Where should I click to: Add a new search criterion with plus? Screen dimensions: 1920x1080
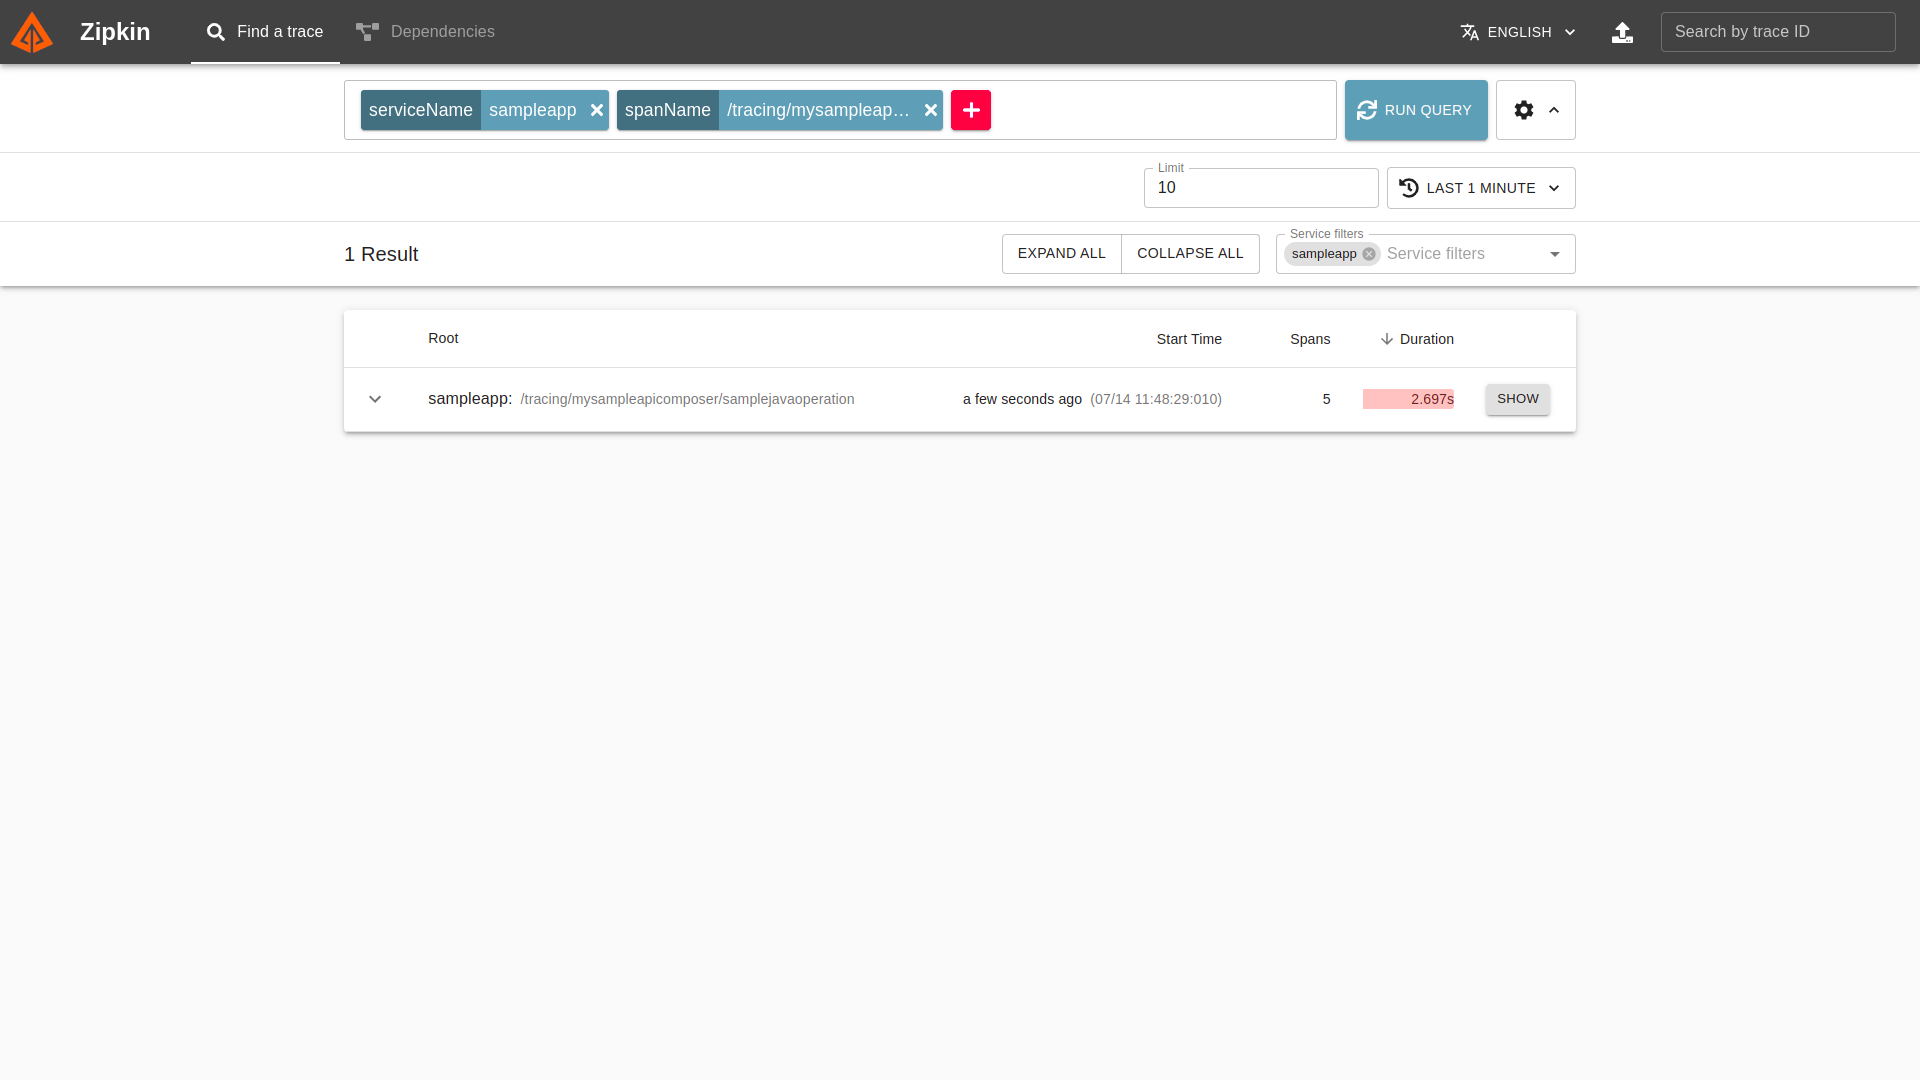(971, 110)
